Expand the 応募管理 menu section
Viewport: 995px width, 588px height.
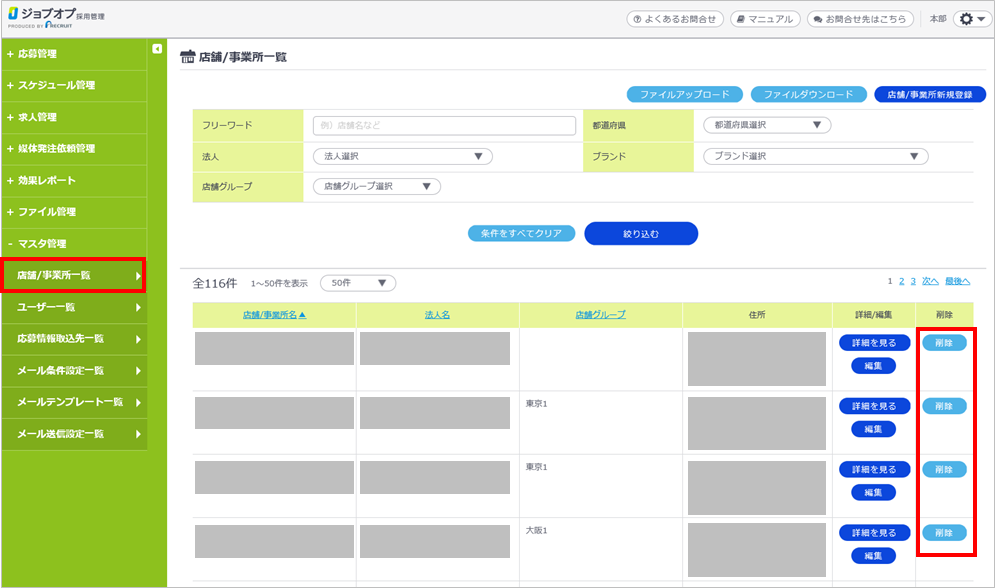click(x=37, y=54)
